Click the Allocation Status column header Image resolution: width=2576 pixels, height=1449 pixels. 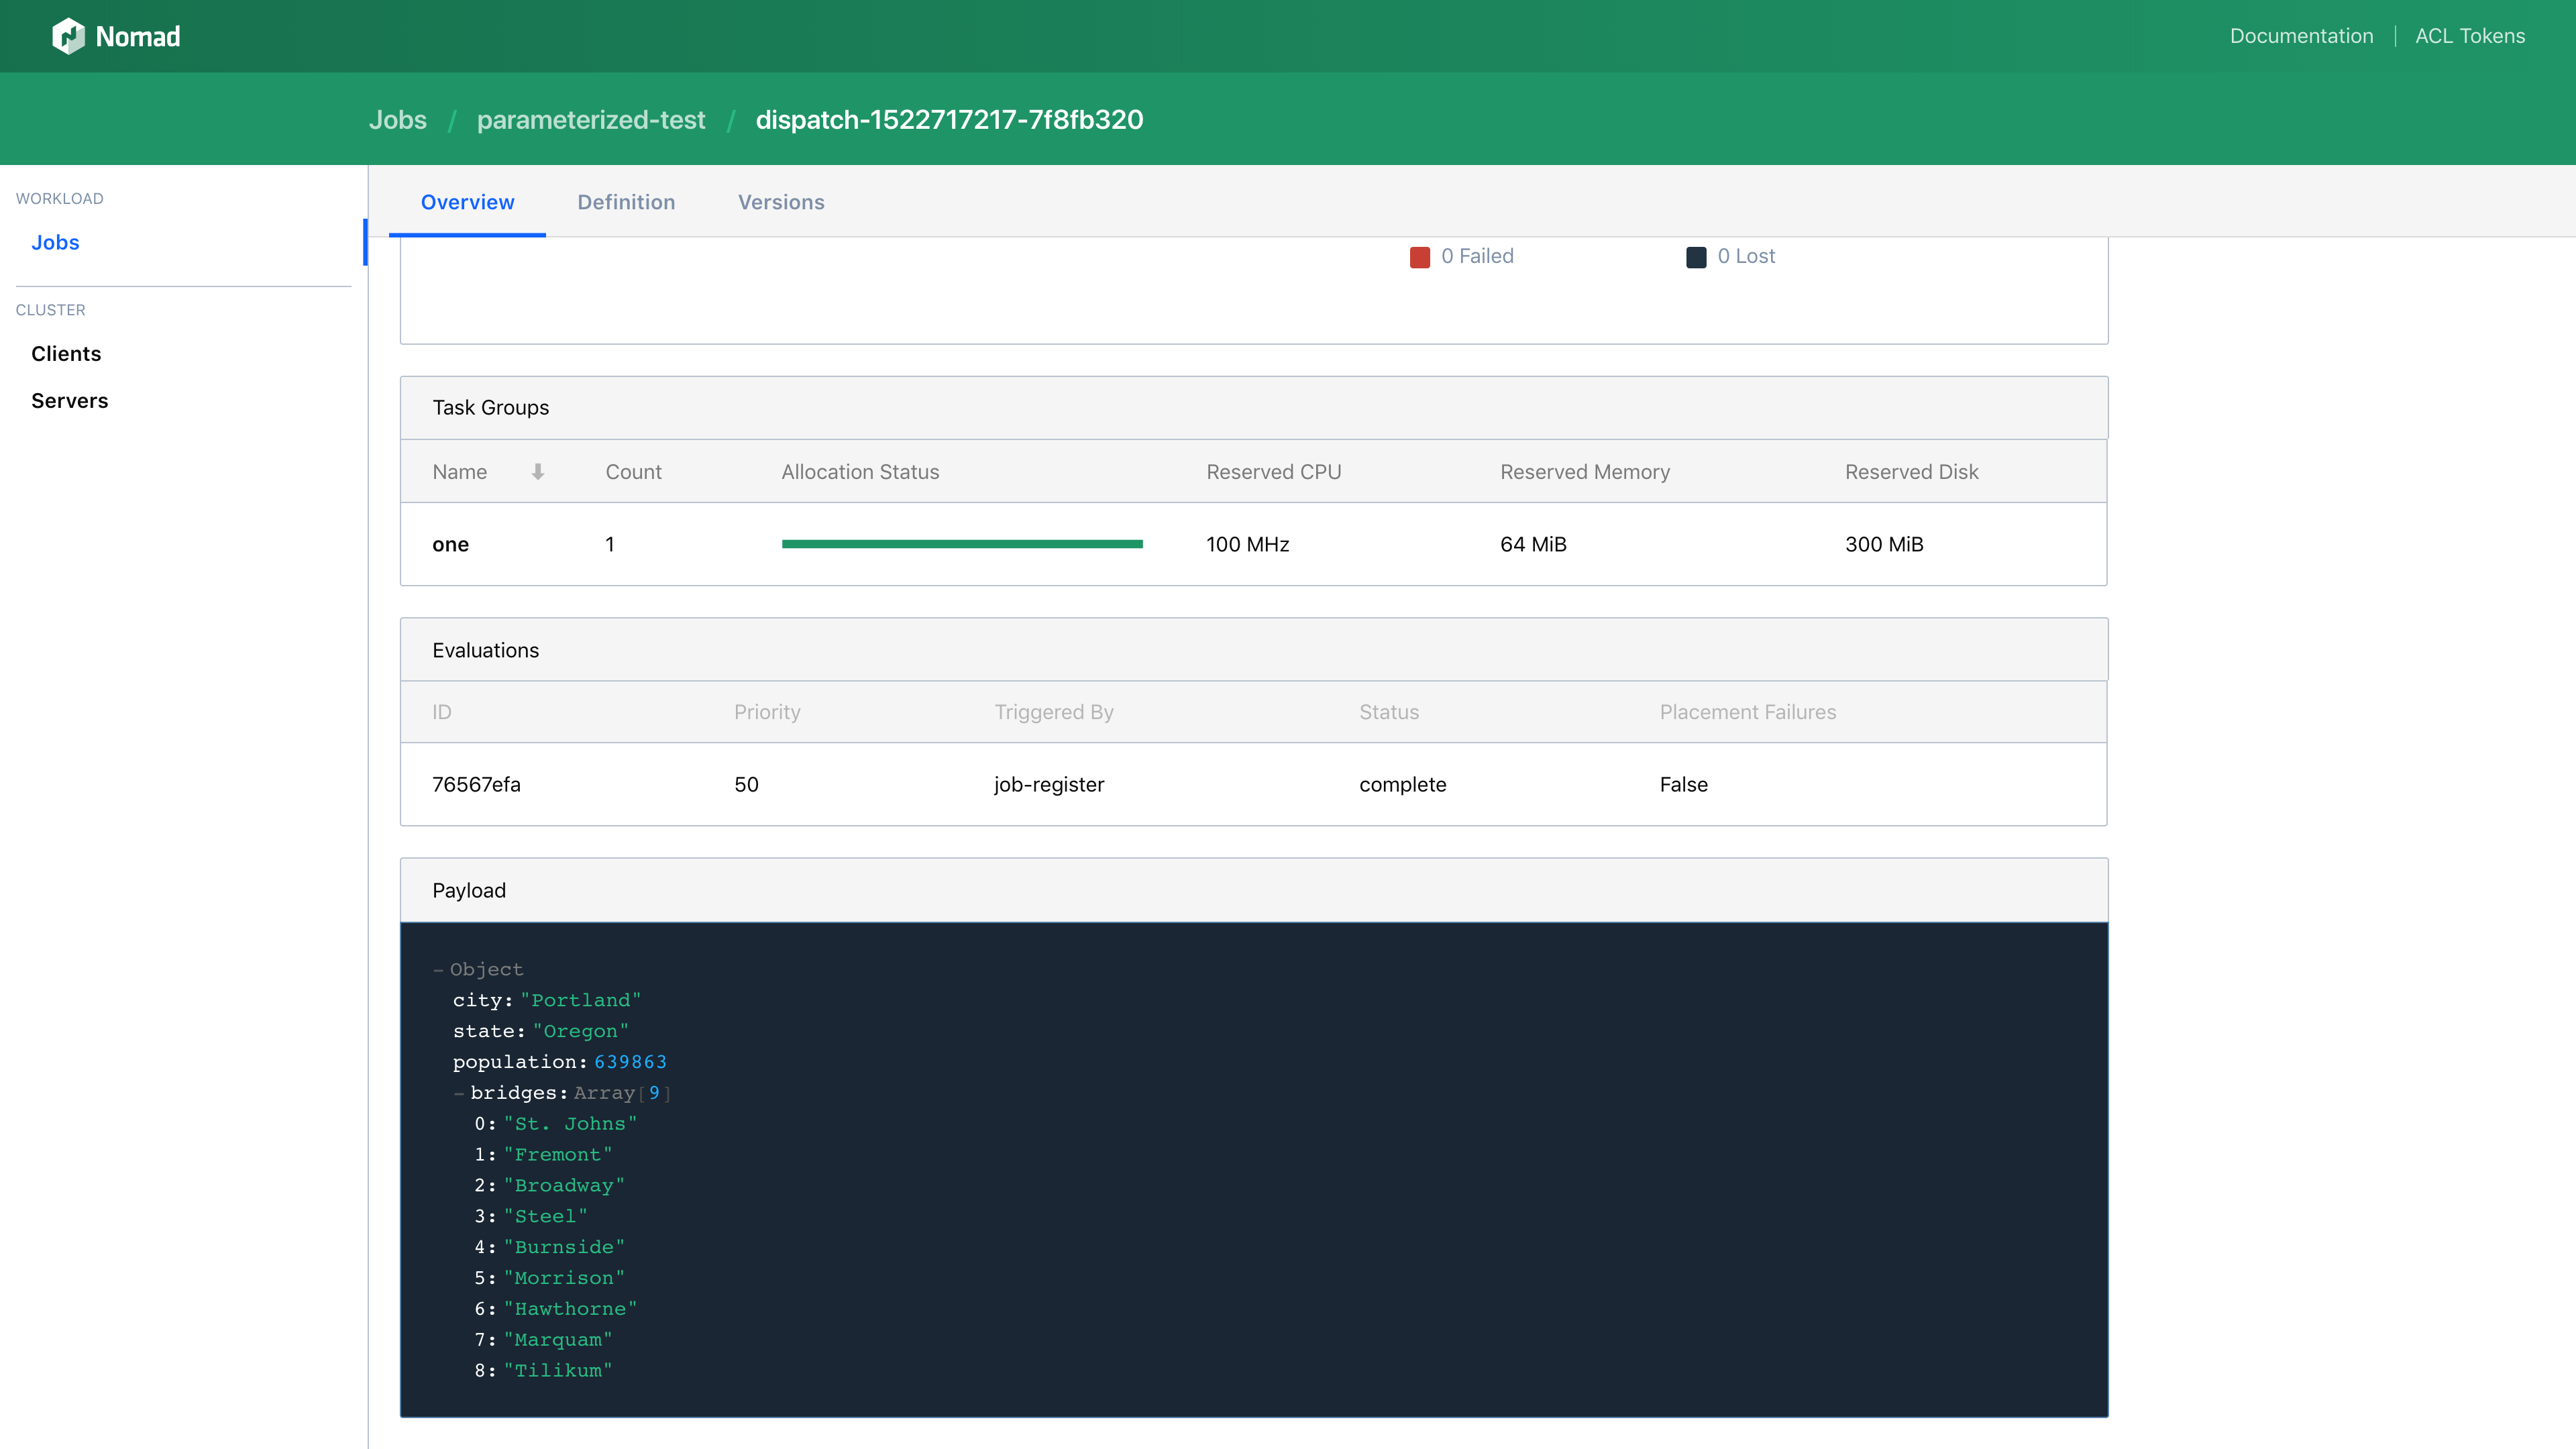click(860, 472)
